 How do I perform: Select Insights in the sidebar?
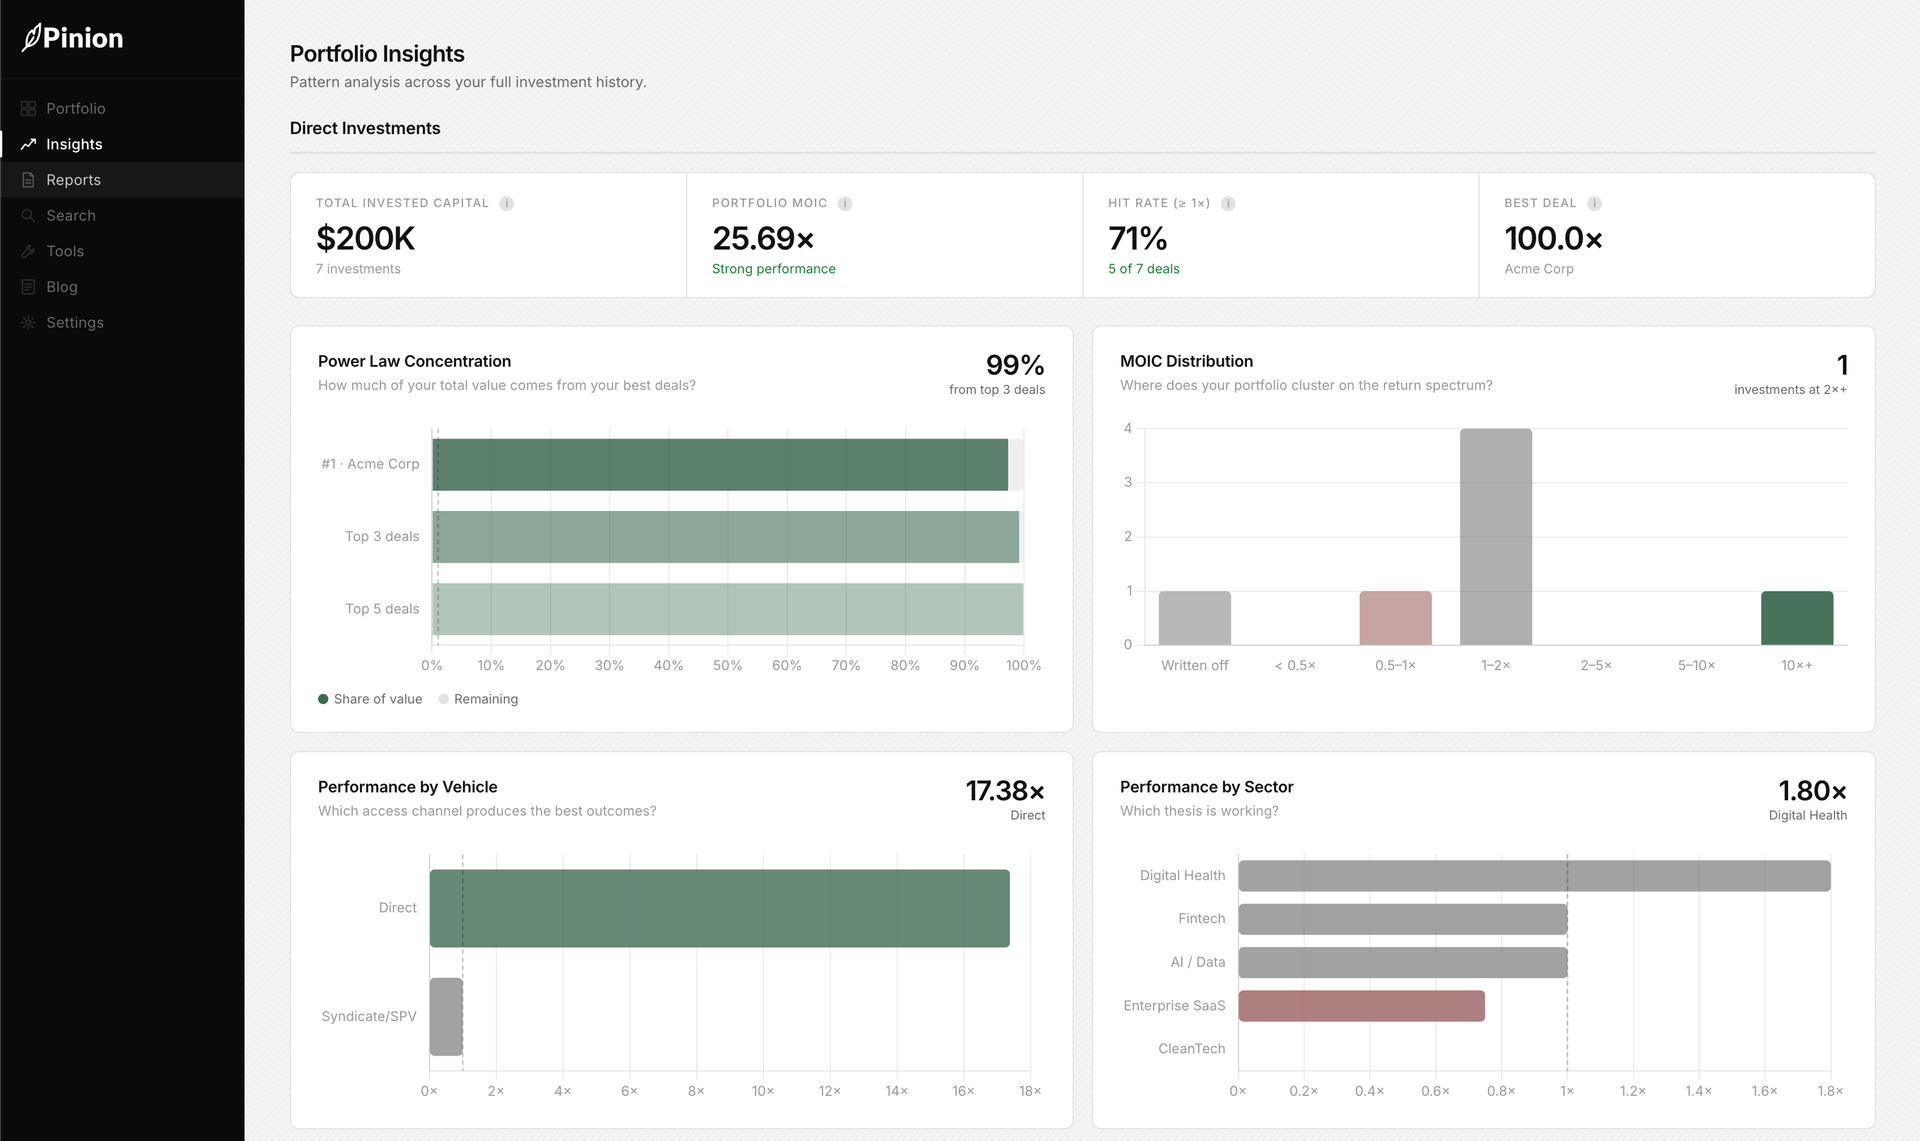[122, 144]
